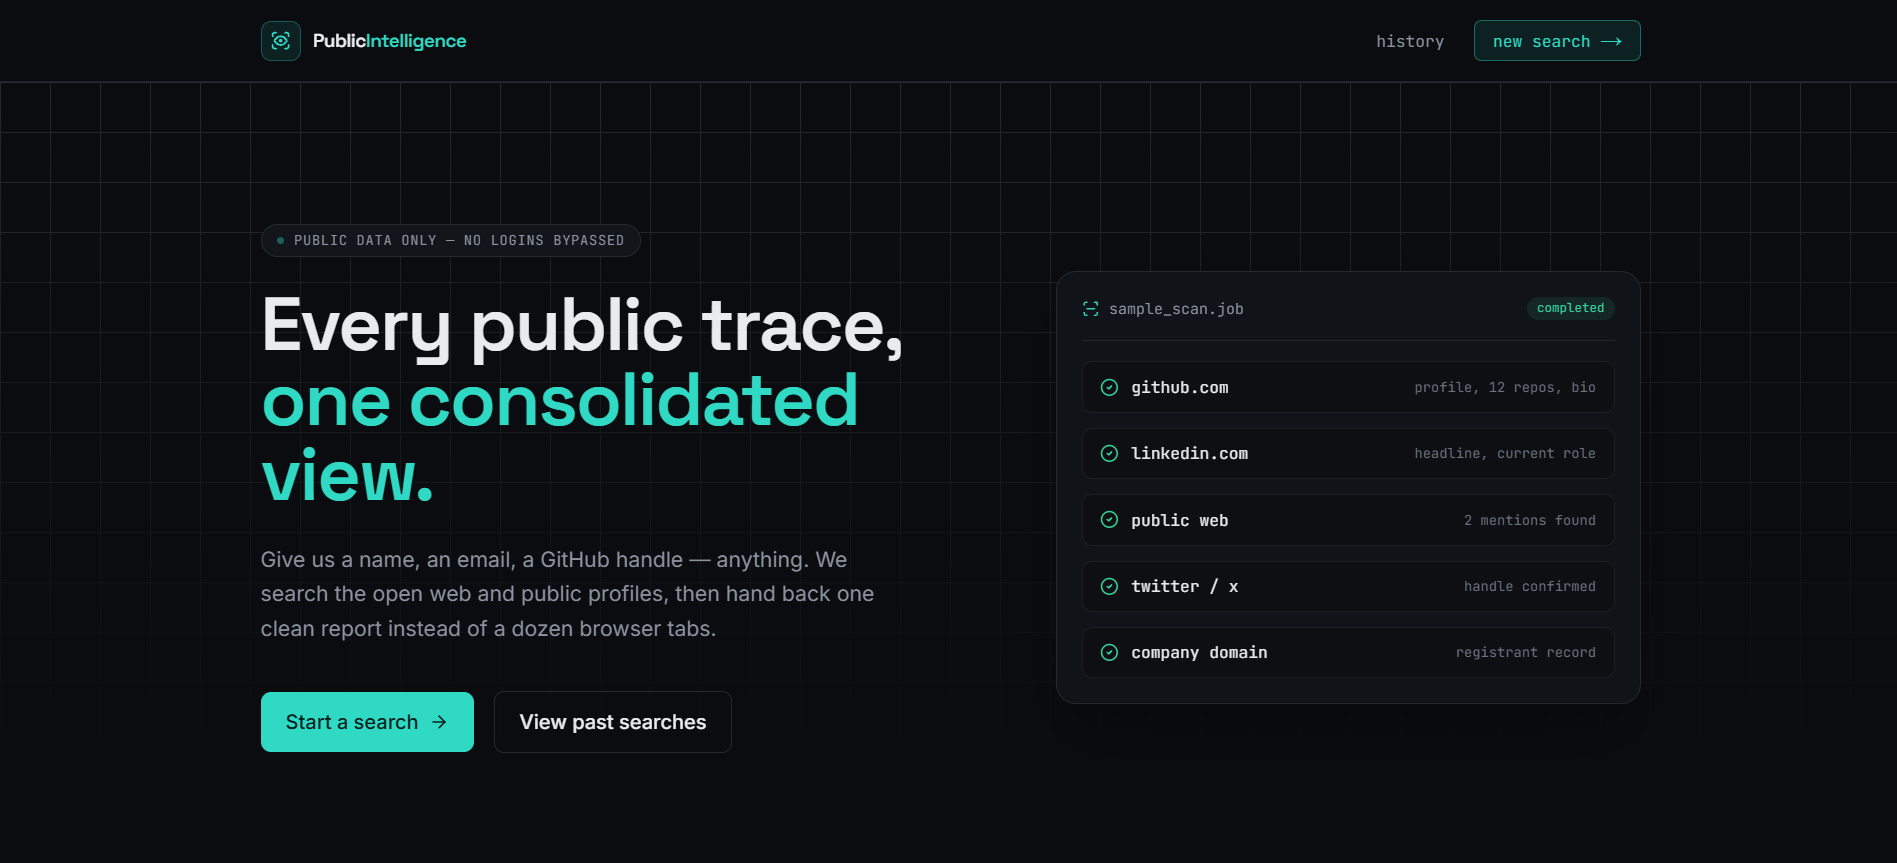Click the check icon for twitter / x
Viewport: 1897px width, 863px height.
pyautogui.click(x=1109, y=586)
